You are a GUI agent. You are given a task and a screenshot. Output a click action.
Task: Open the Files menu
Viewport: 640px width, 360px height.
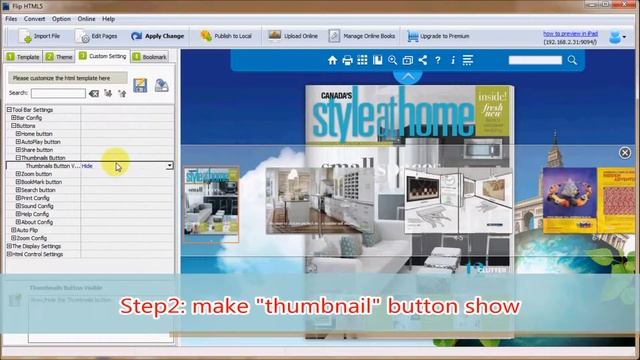[x=11, y=19]
